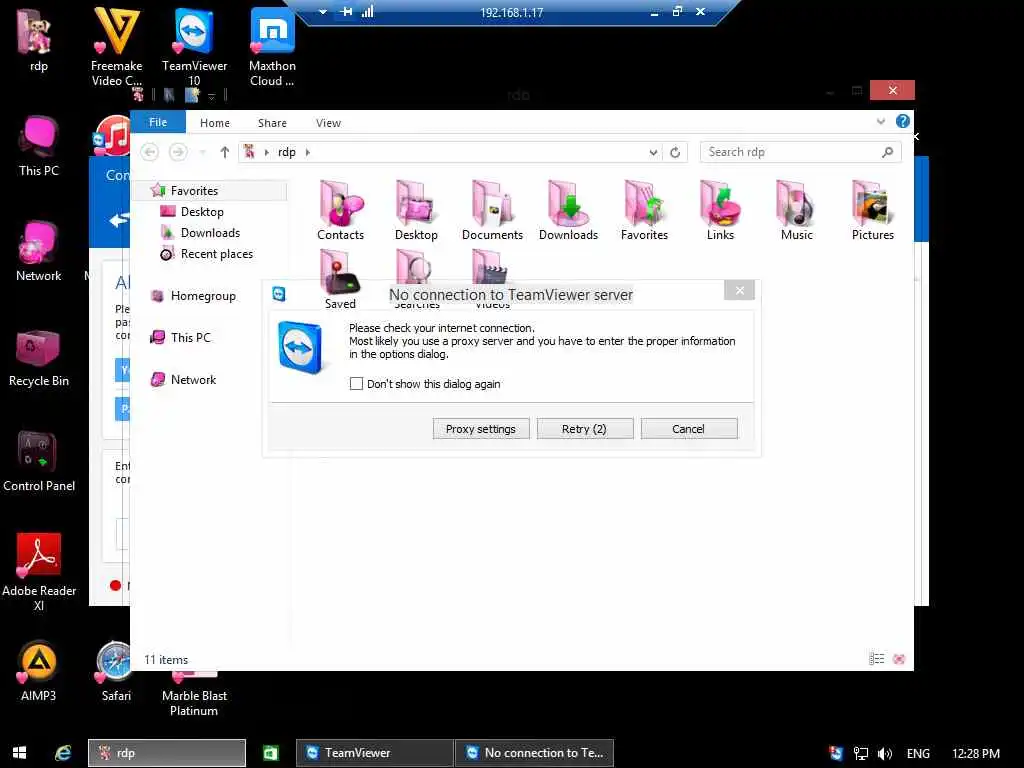This screenshot has height=768, width=1024.
Task: Switch to large icons view in status bar
Action: pos(899,659)
